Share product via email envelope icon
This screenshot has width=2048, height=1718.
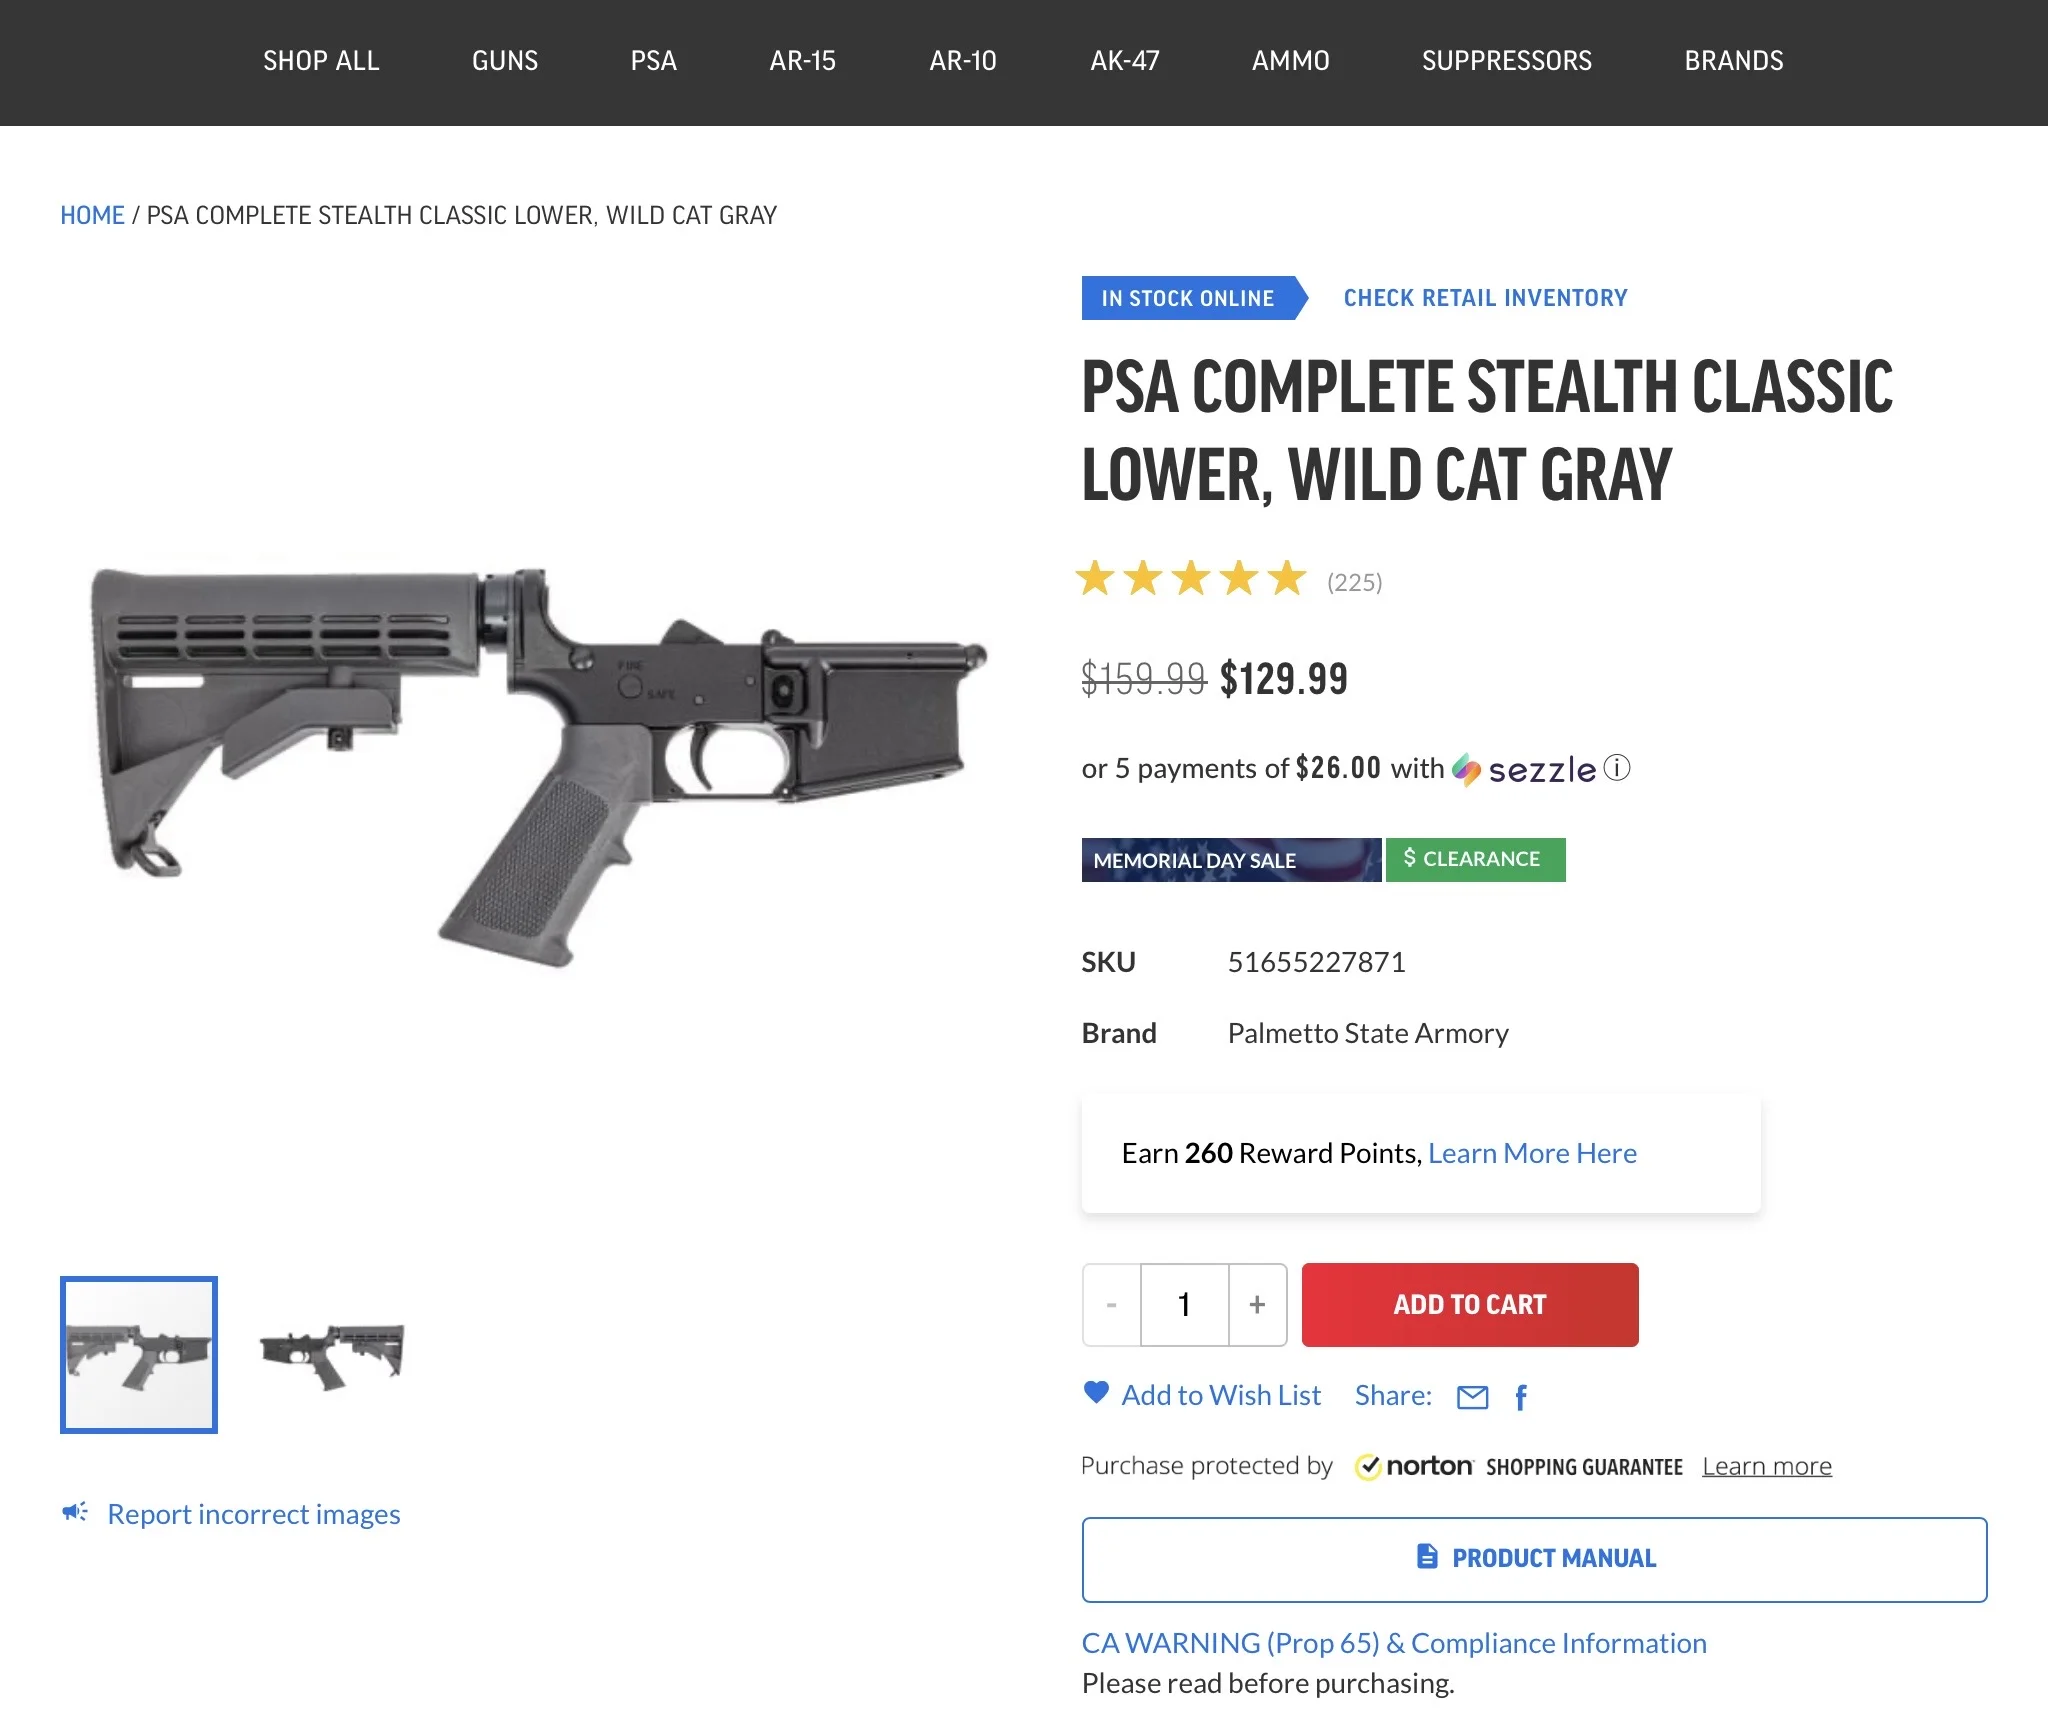click(x=1472, y=1397)
